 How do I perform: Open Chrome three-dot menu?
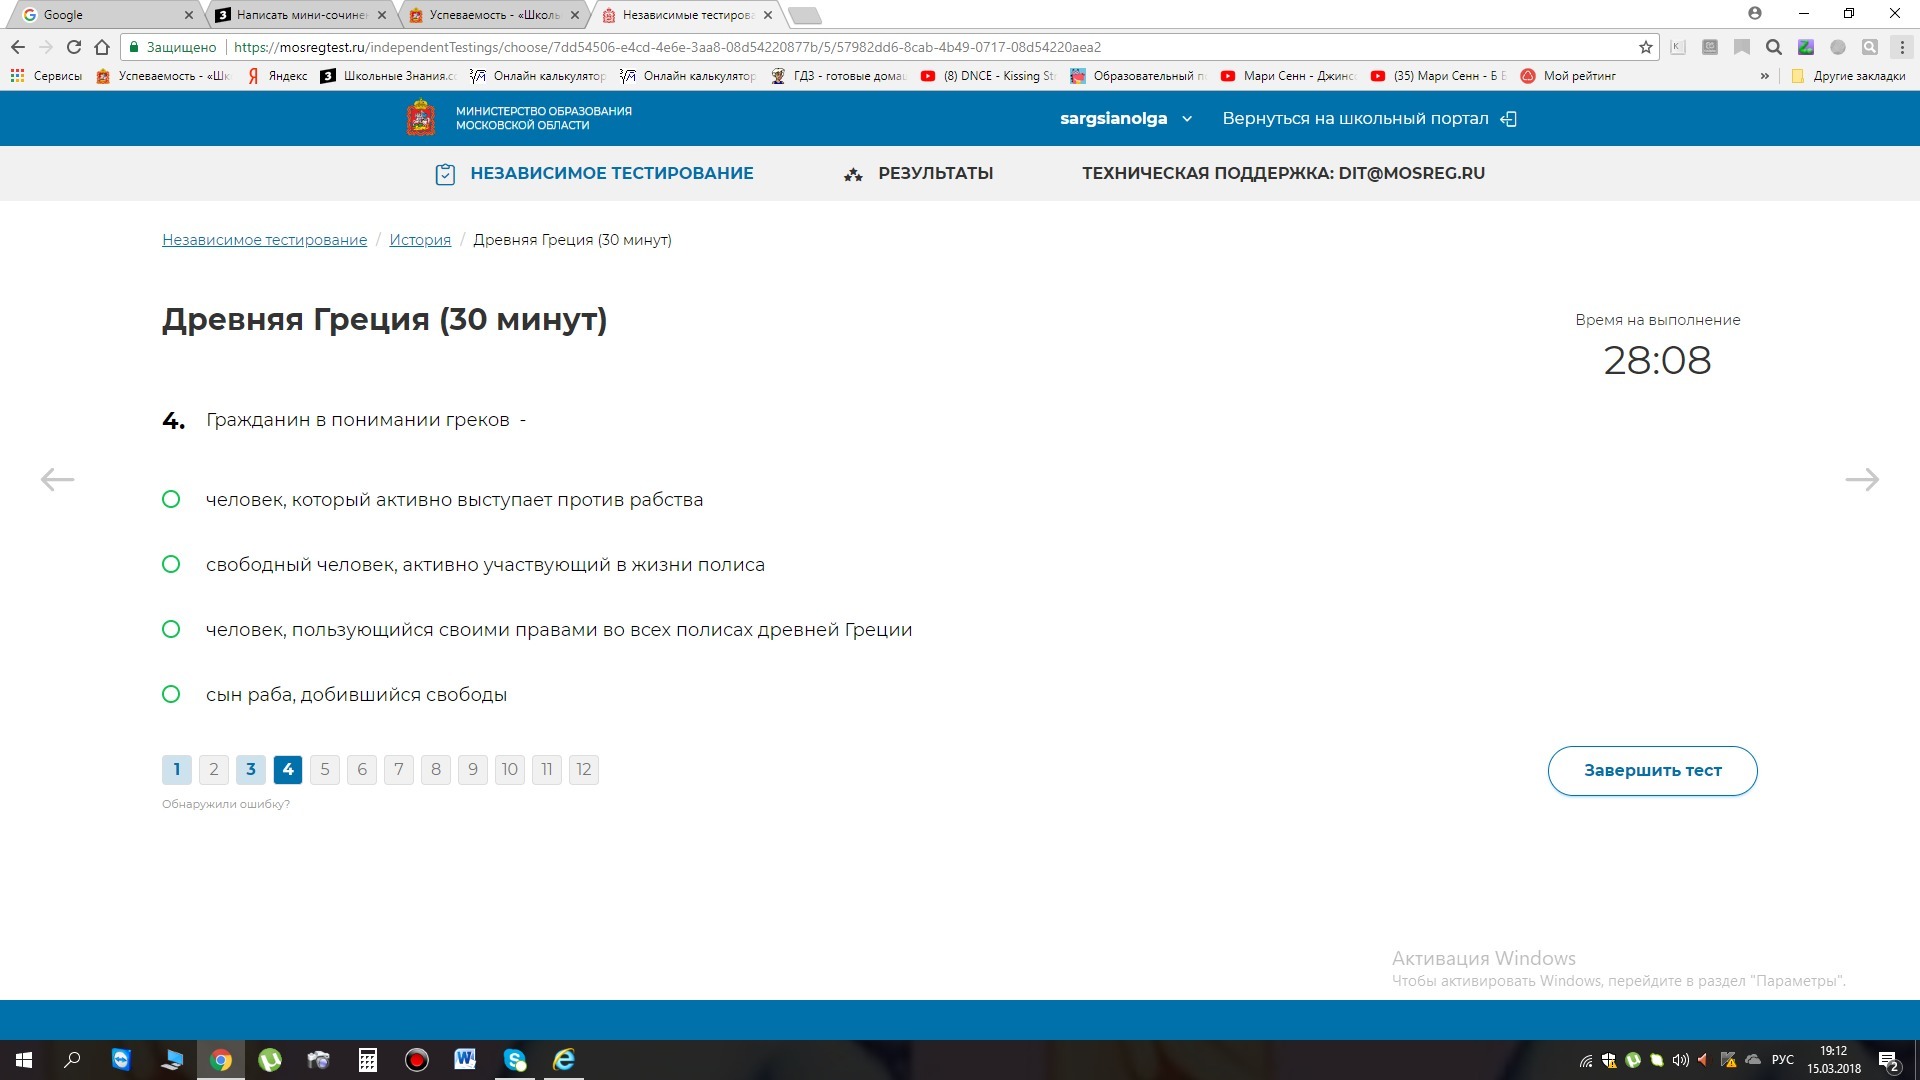tap(1902, 47)
